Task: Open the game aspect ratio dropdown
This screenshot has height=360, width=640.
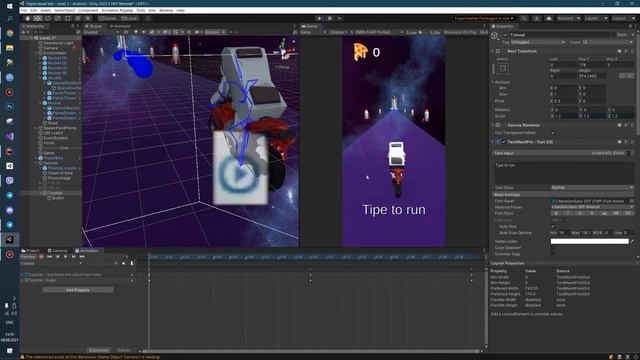Action: [x=379, y=32]
